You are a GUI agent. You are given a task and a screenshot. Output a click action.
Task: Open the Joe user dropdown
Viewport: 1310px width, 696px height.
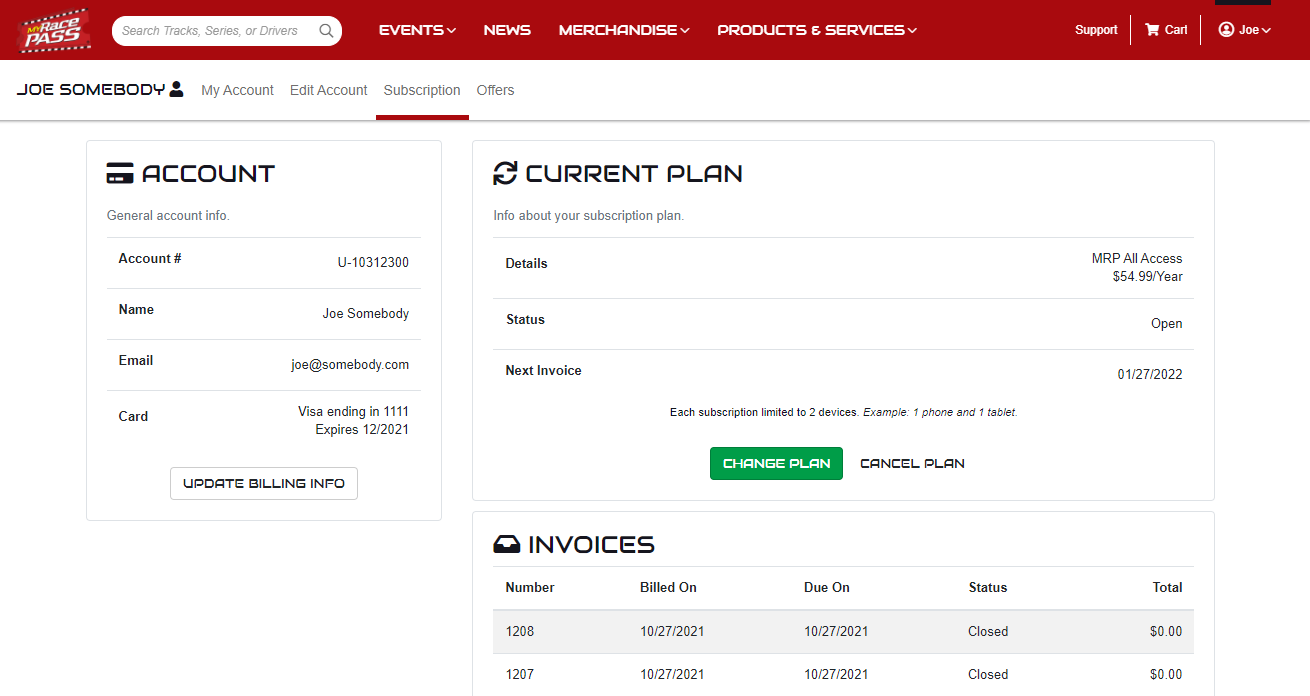[x=1245, y=30]
